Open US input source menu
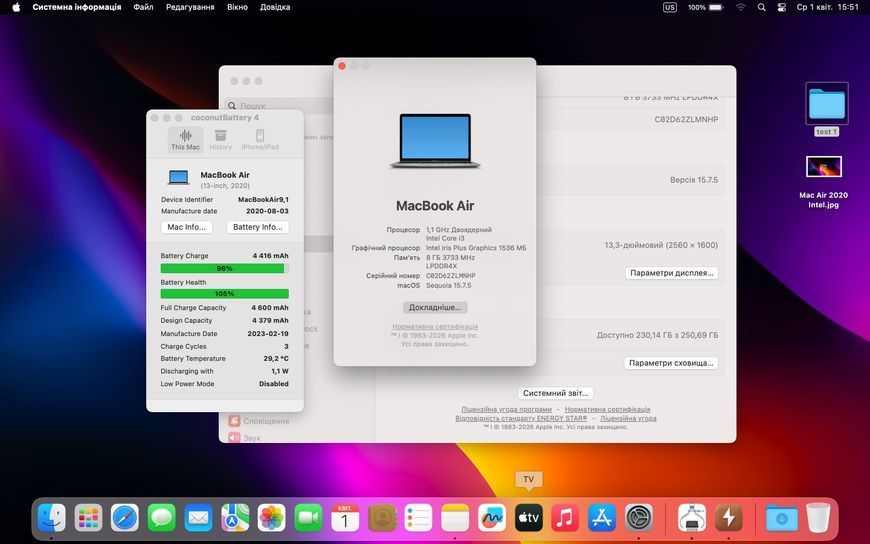The height and width of the screenshot is (544, 870). tap(670, 7)
